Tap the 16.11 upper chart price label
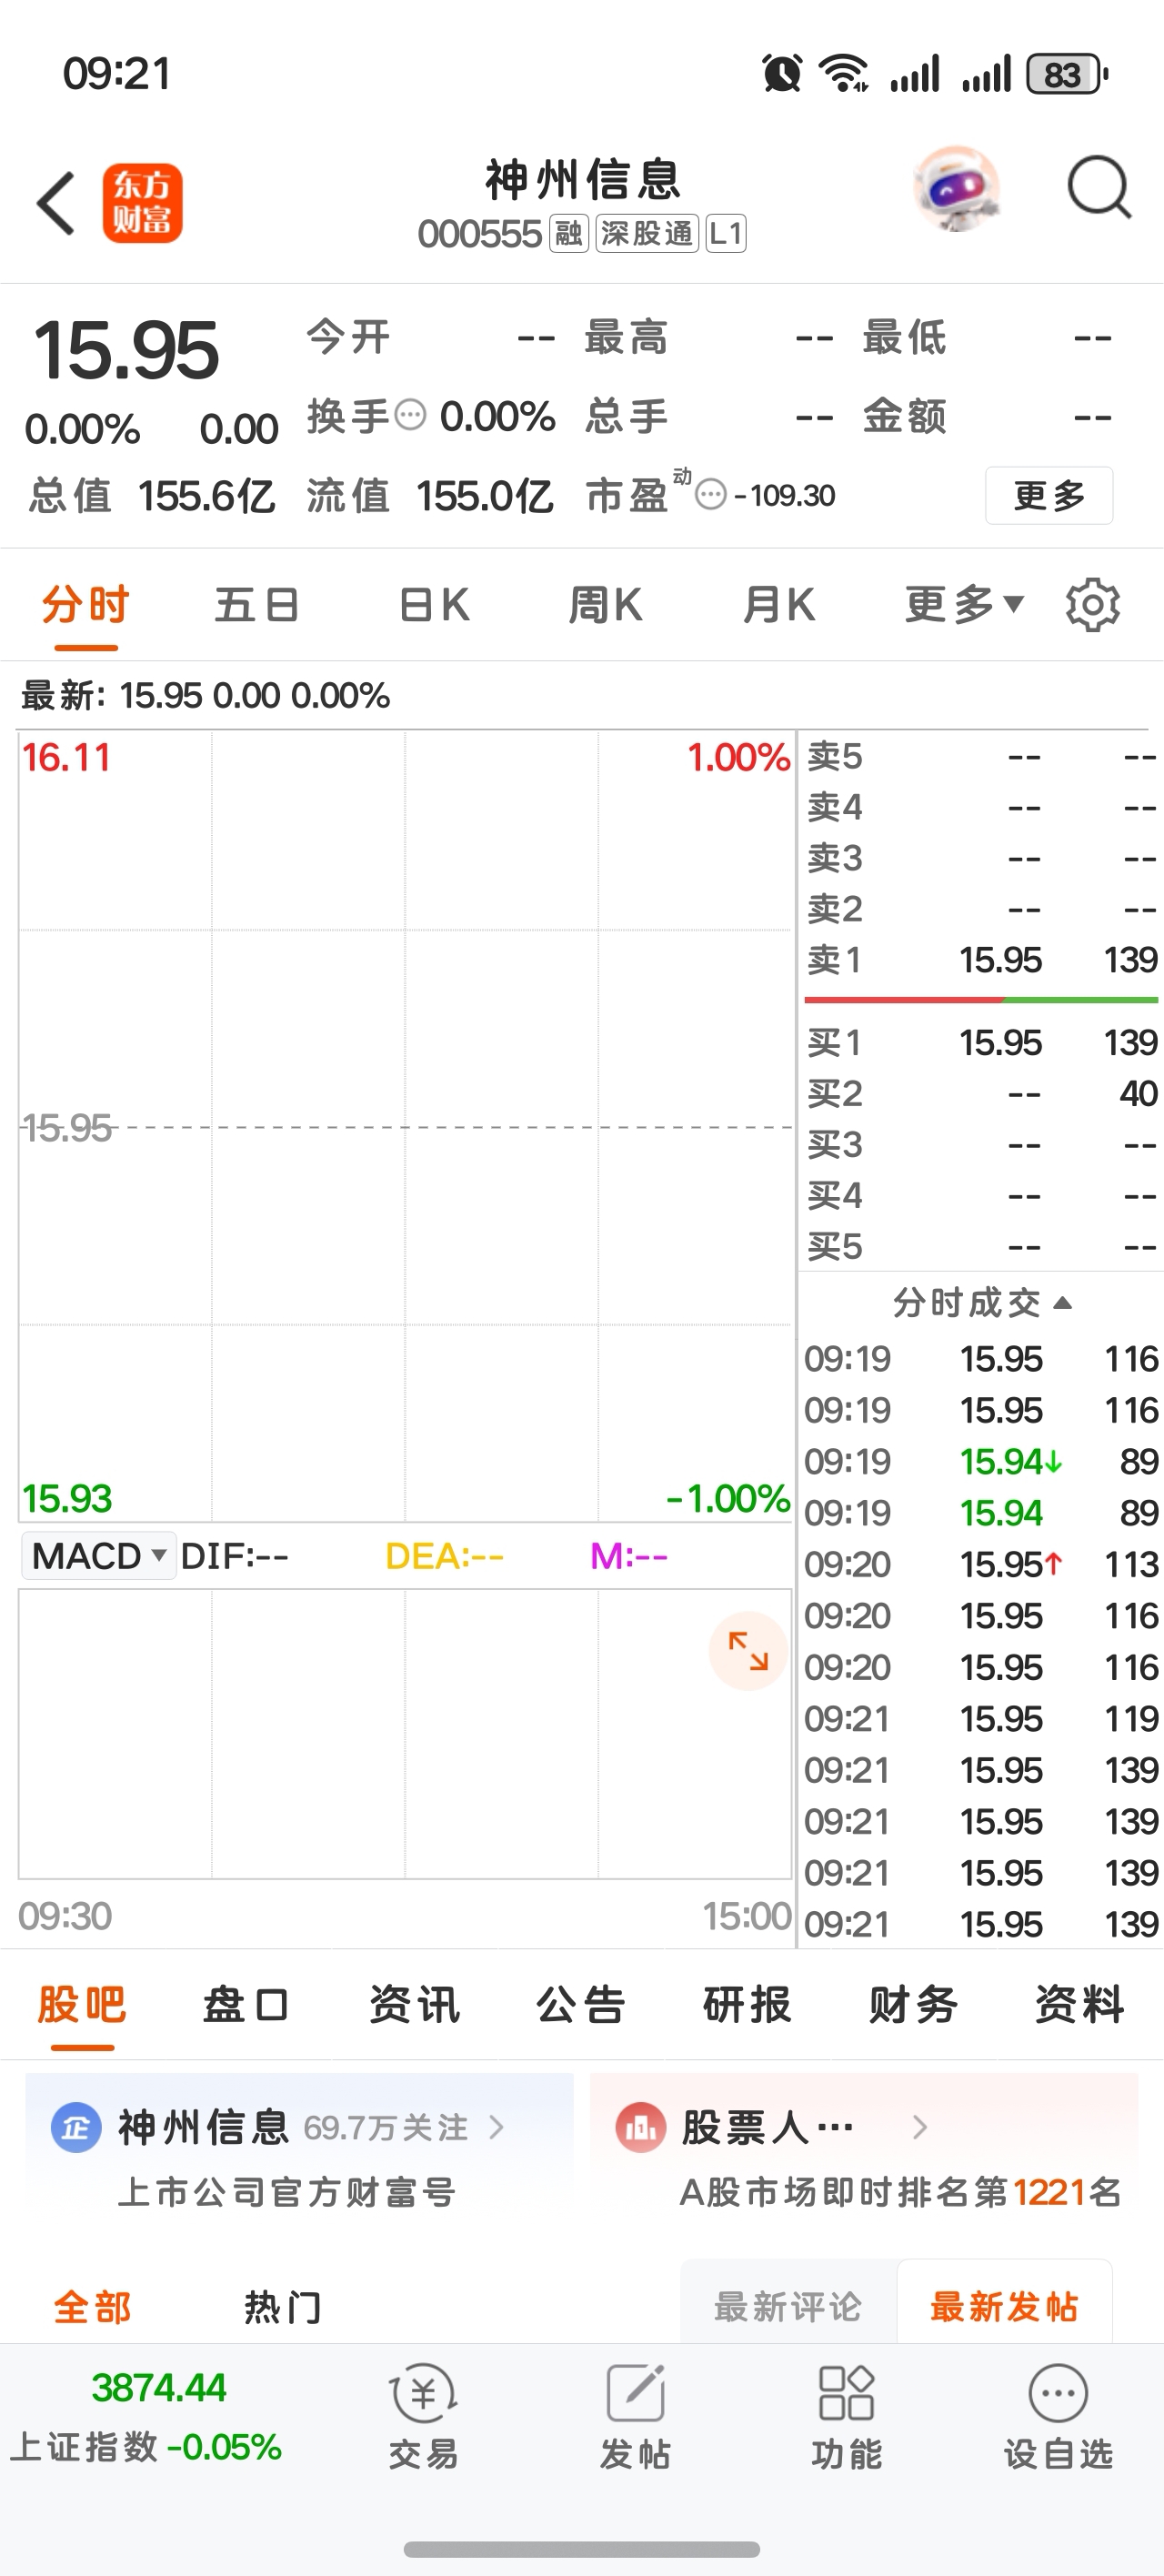This screenshot has height=2576, width=1164. point(66,757)
